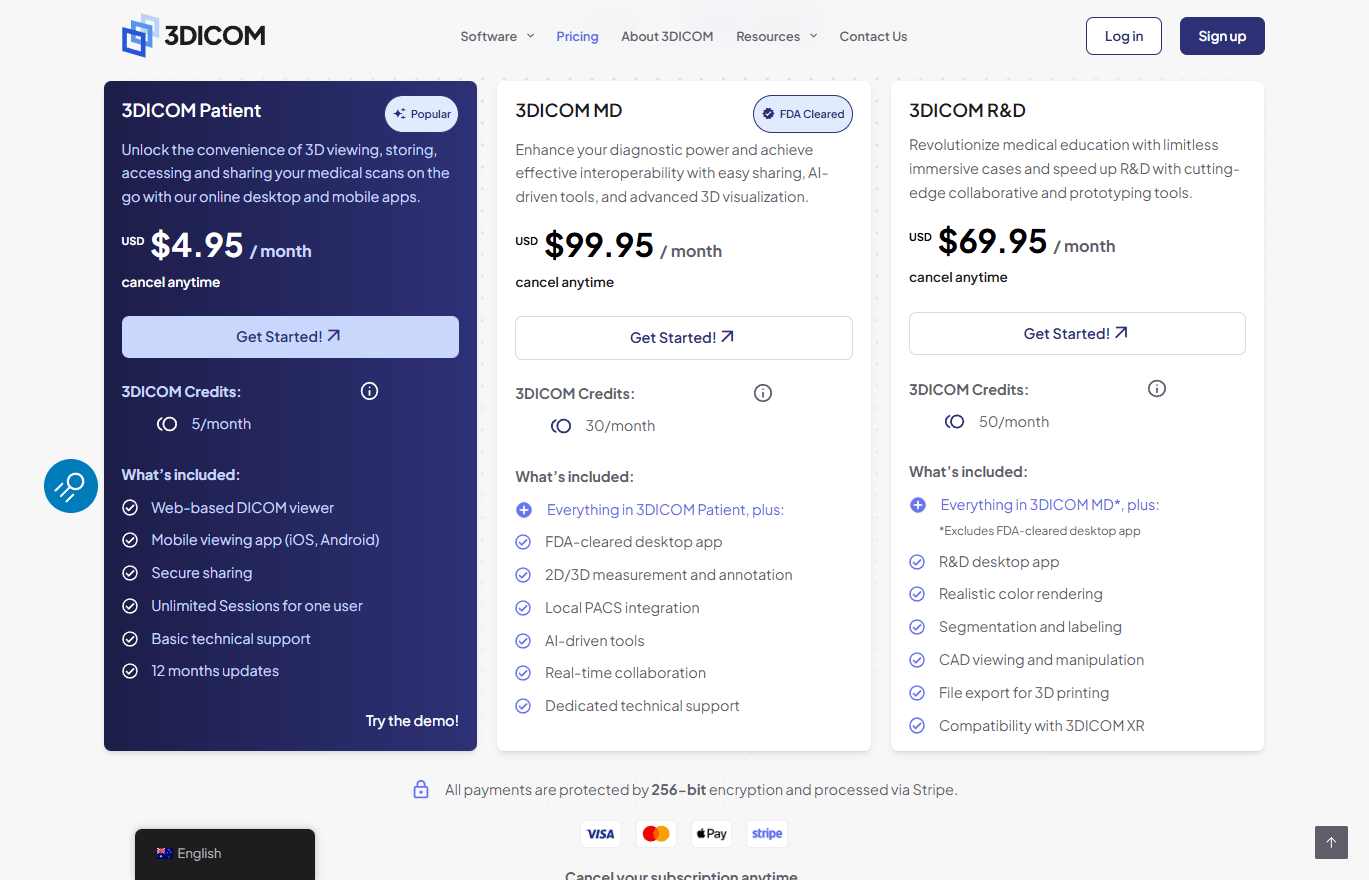Click the credits coin icon beside 5/month
1369x880 pixels.
[x=167, y=424]
